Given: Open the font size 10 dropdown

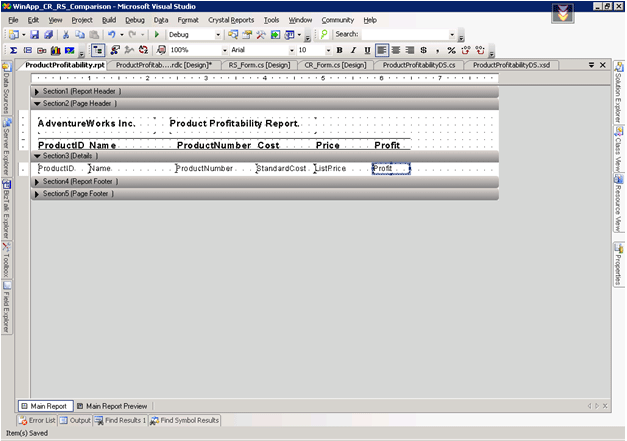Looking at the screenshot, I should point(328,50).
